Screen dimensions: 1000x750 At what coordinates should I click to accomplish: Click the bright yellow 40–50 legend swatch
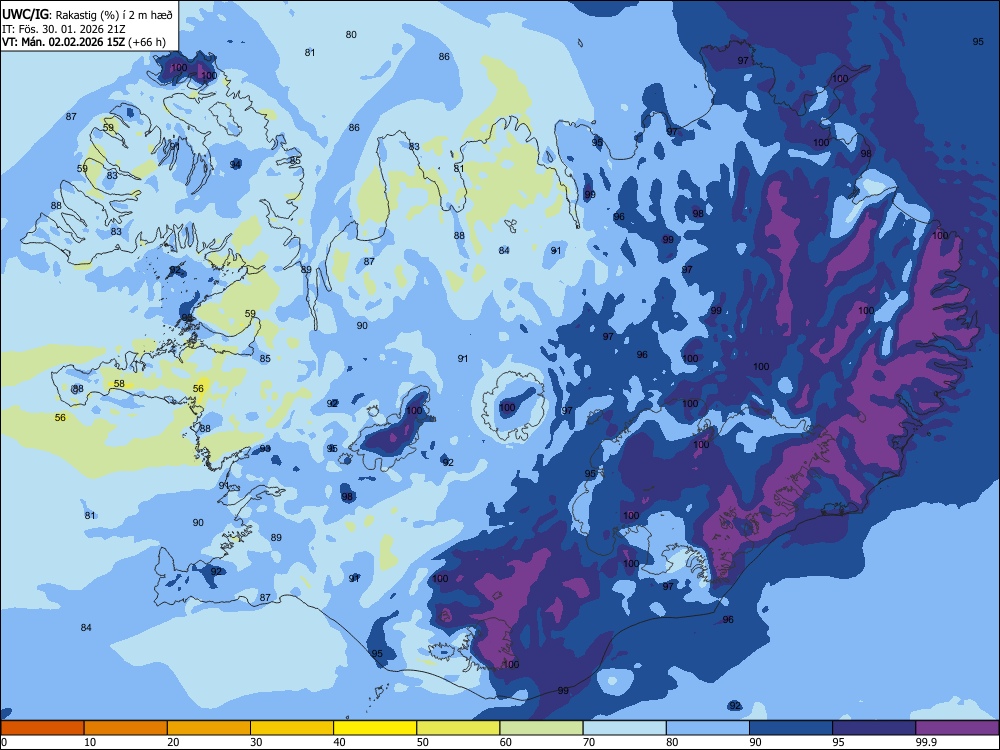coord(375,728)
